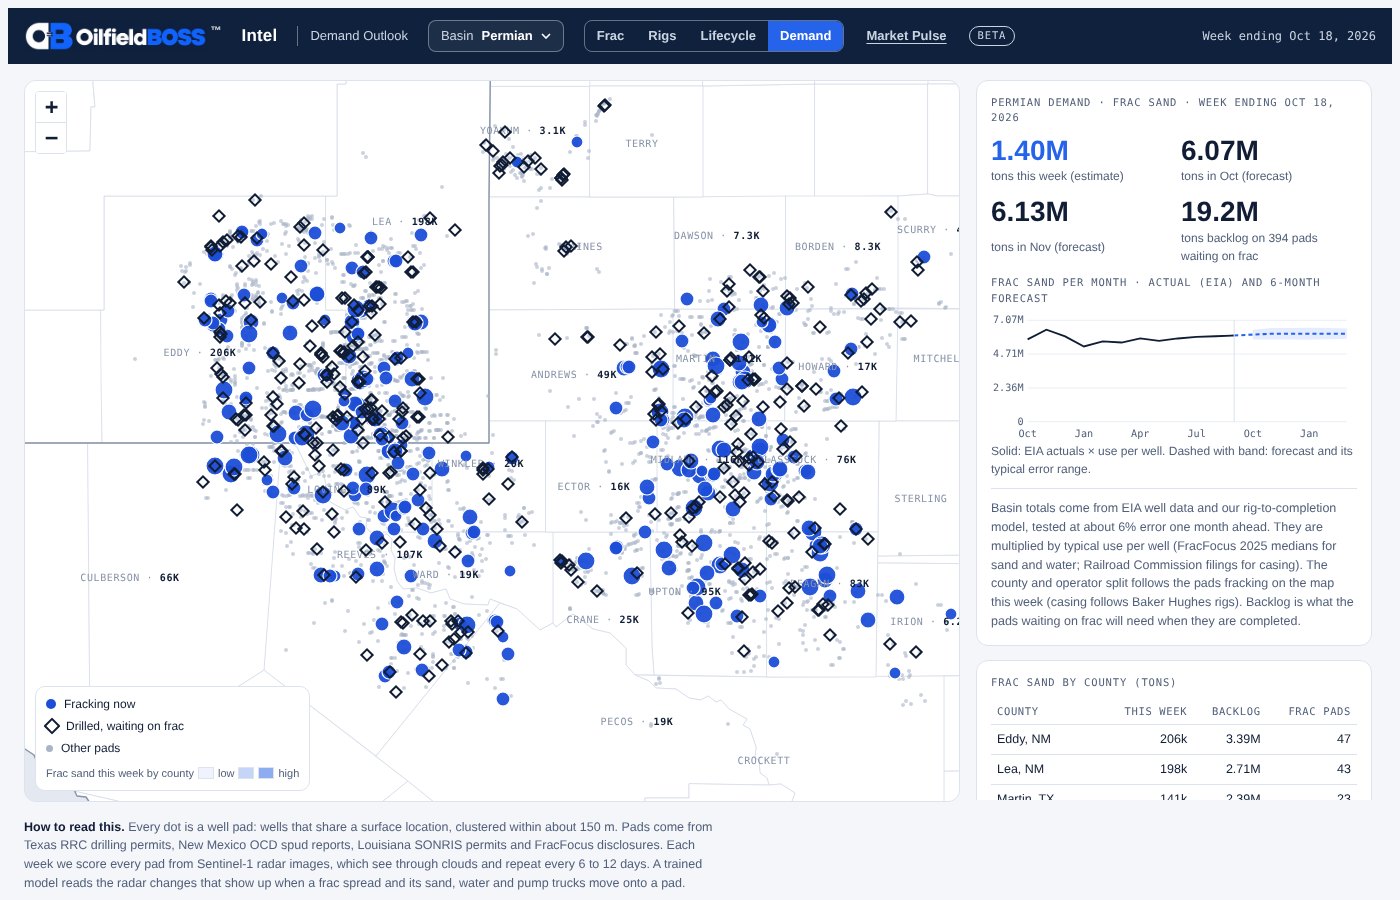Image resolution: width=1400 pixels, height=900 pixels.
Task: Click the EDDY 206K map label
Action: point(200,353)
